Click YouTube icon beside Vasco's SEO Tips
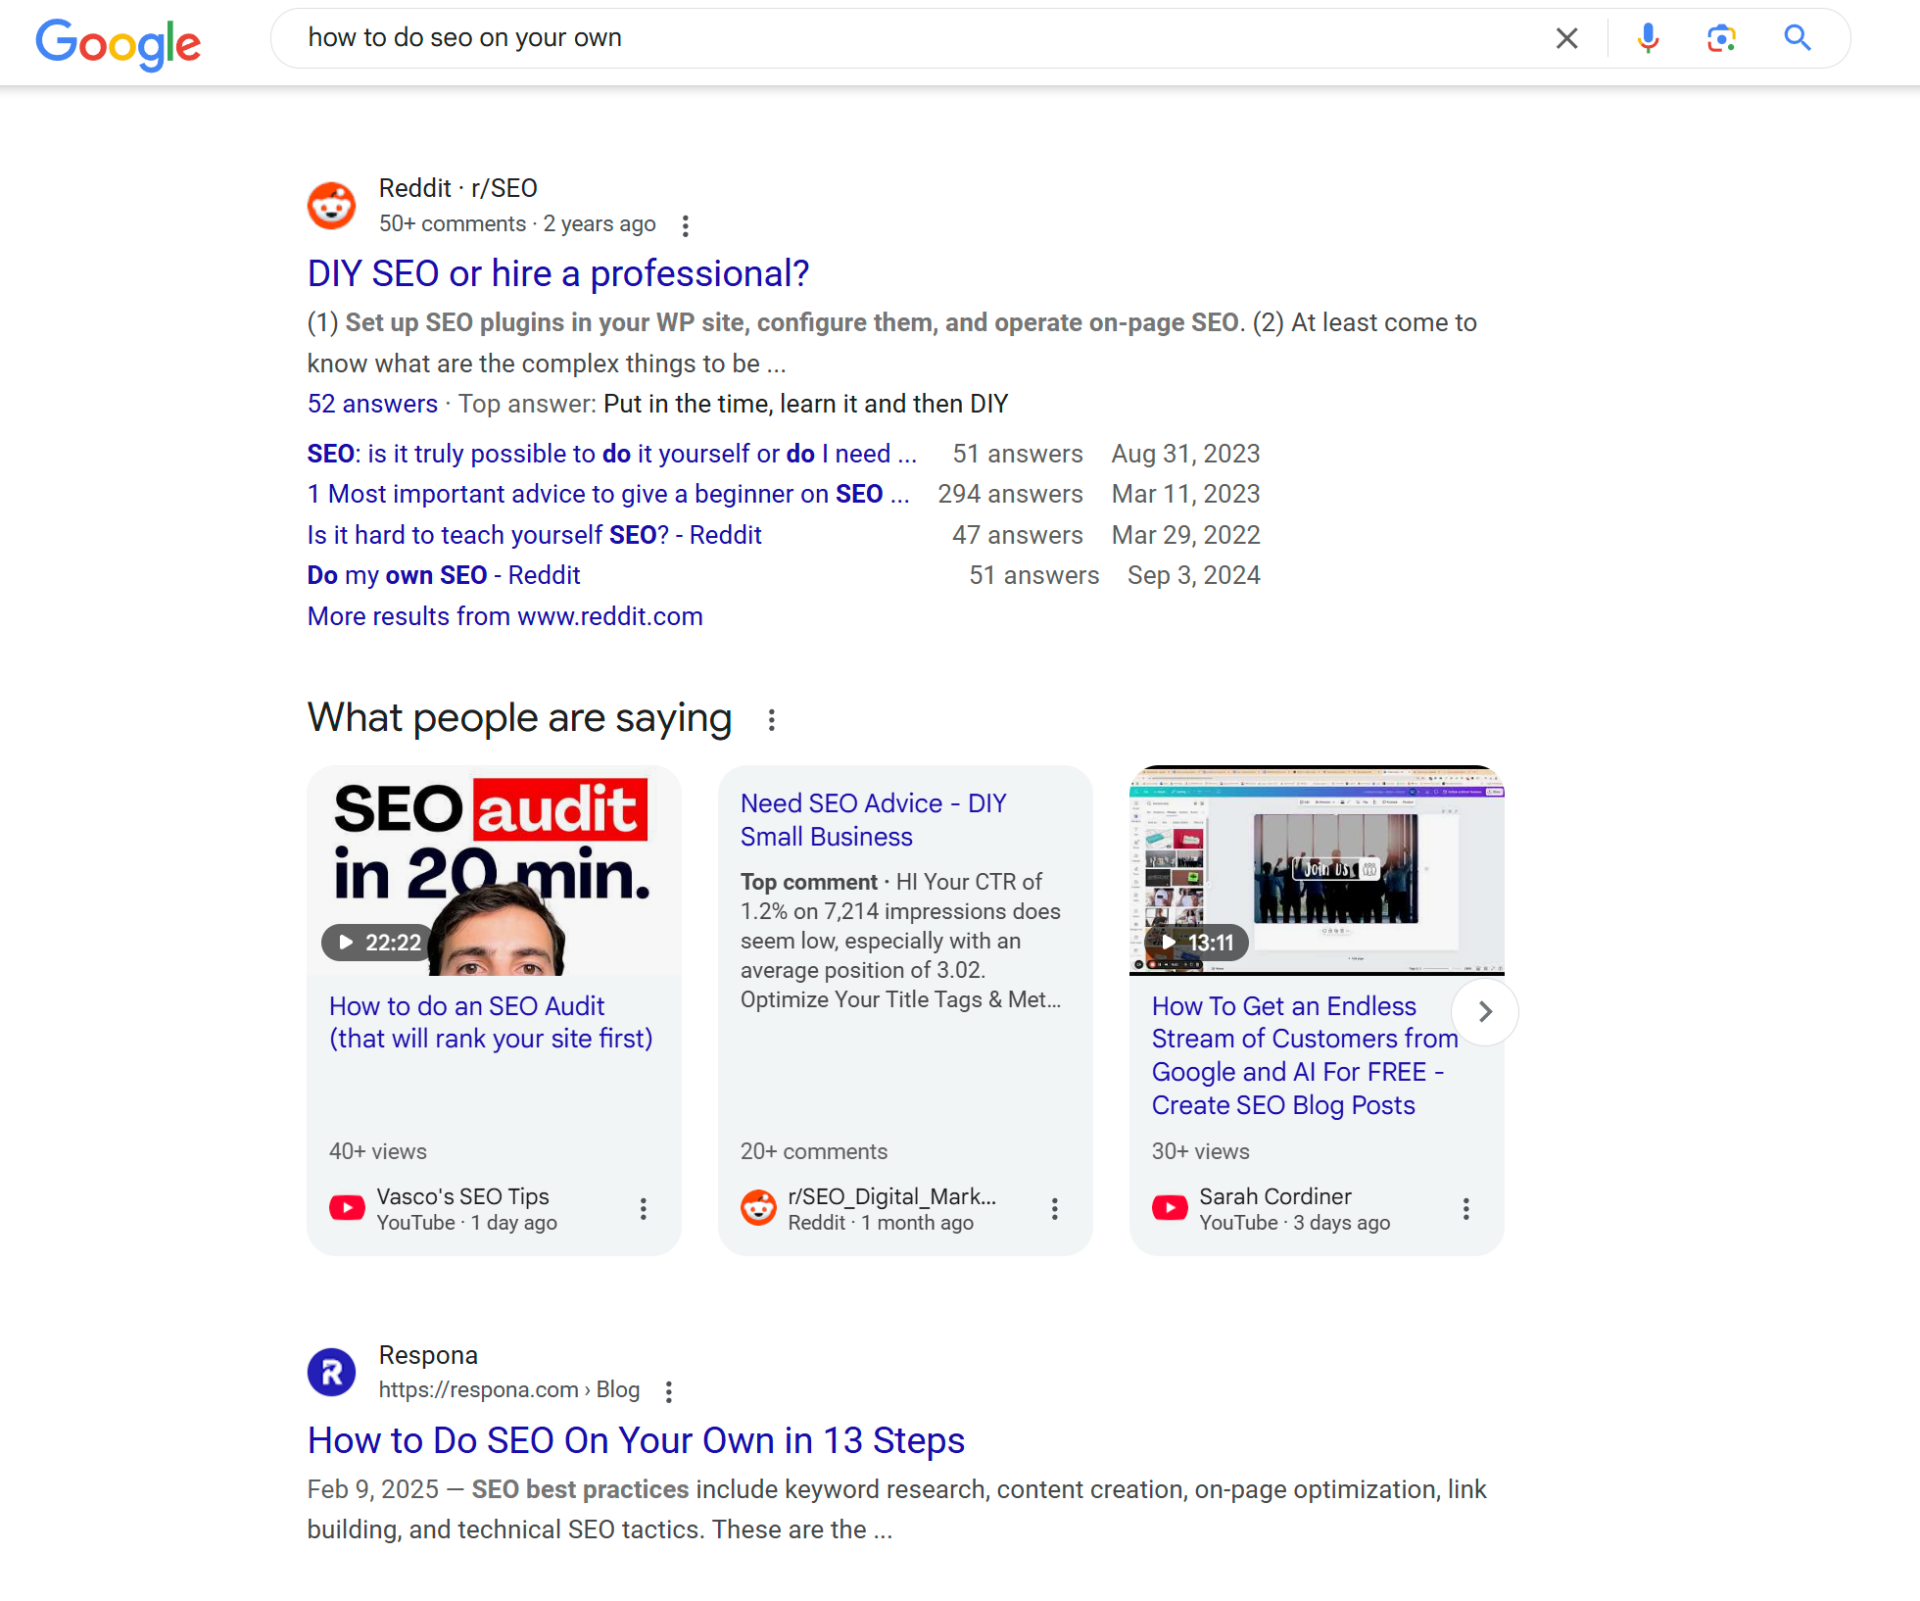Viewport: 1920px width, 1601px height. click(347, 1207)
